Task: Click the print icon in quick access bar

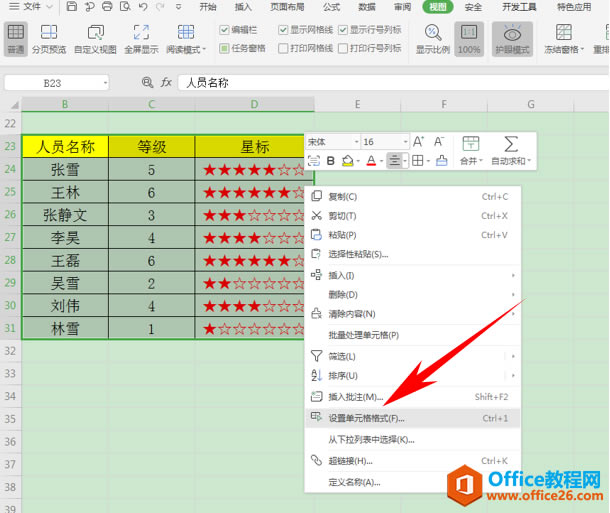Action: pos(107,6)
